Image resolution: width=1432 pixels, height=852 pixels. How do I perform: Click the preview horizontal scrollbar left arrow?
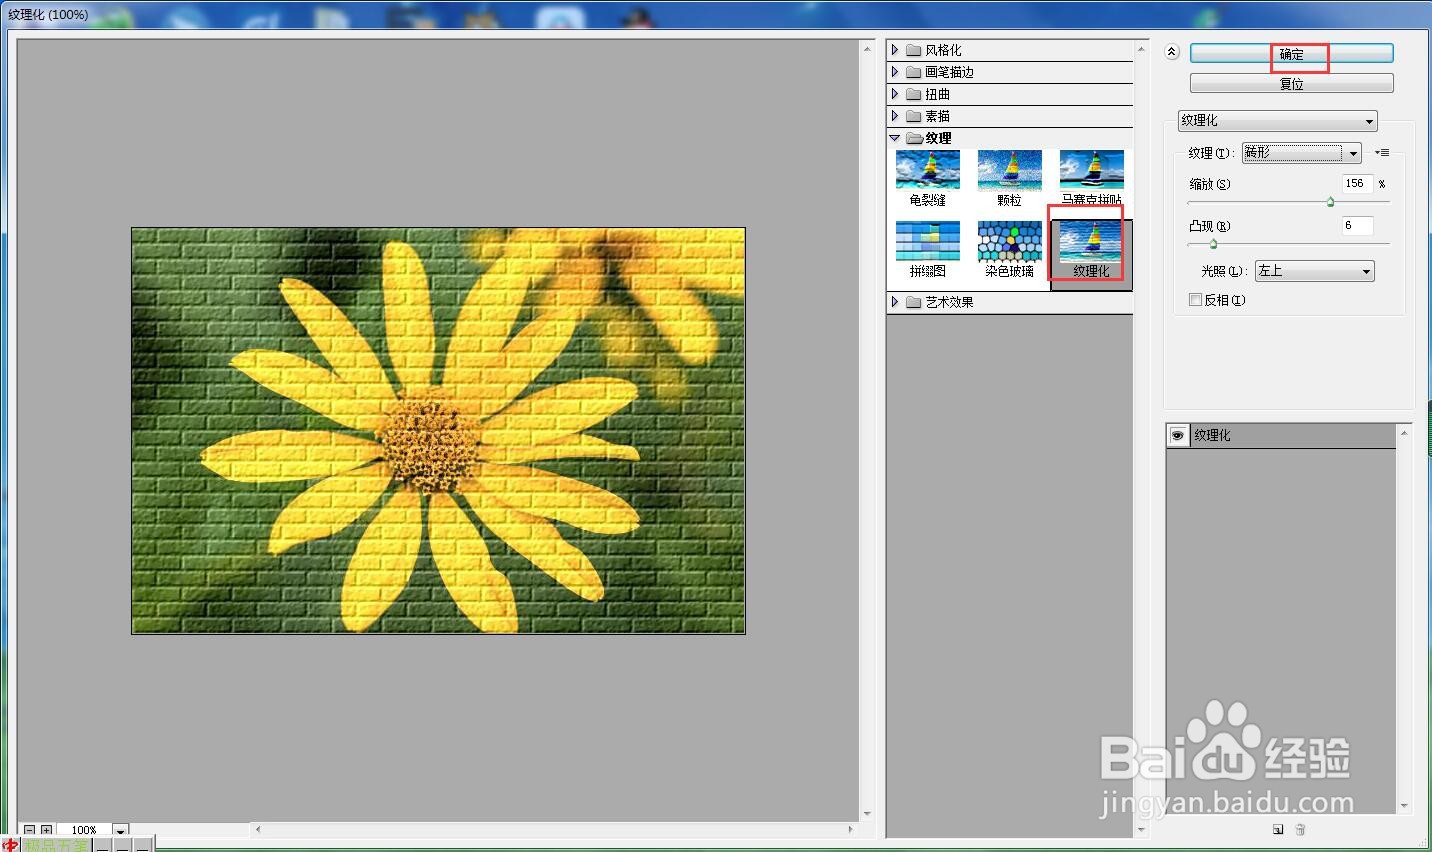pos(258,829)
